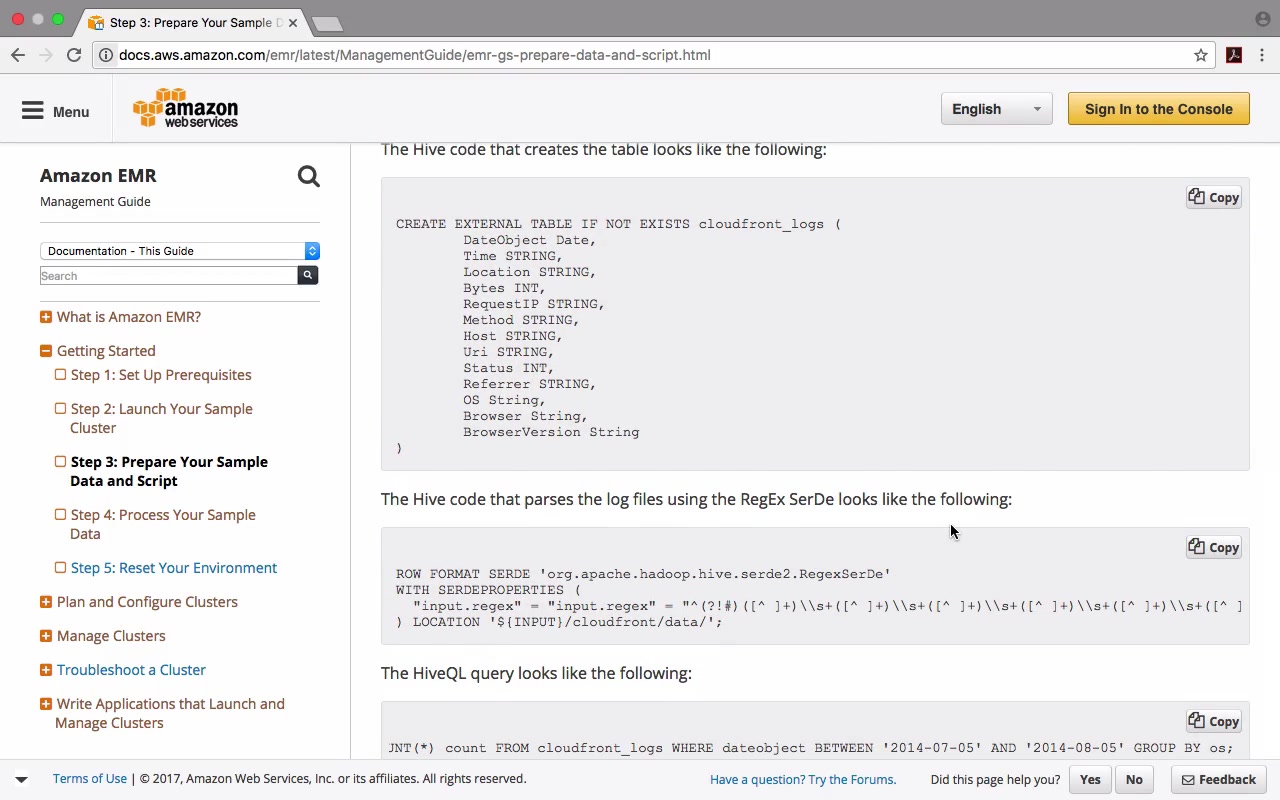Open the sidebar magnifier search icon
The image size is (1280, 800).
click(x=308, y=177)
